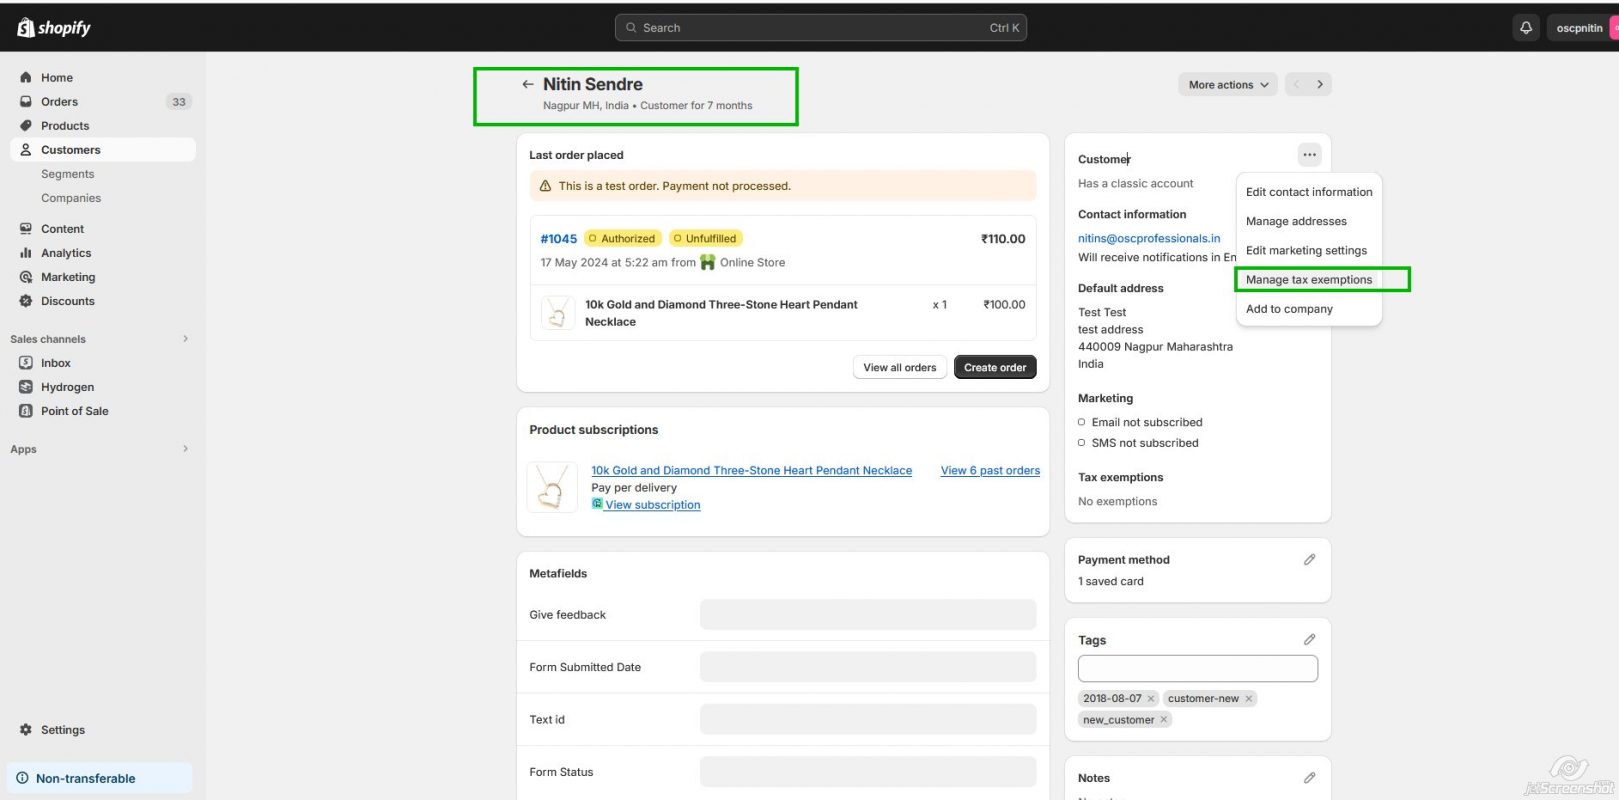Open Settings in the sidebar
This screenshot has height=800, width=1619.
pos(62,730)
